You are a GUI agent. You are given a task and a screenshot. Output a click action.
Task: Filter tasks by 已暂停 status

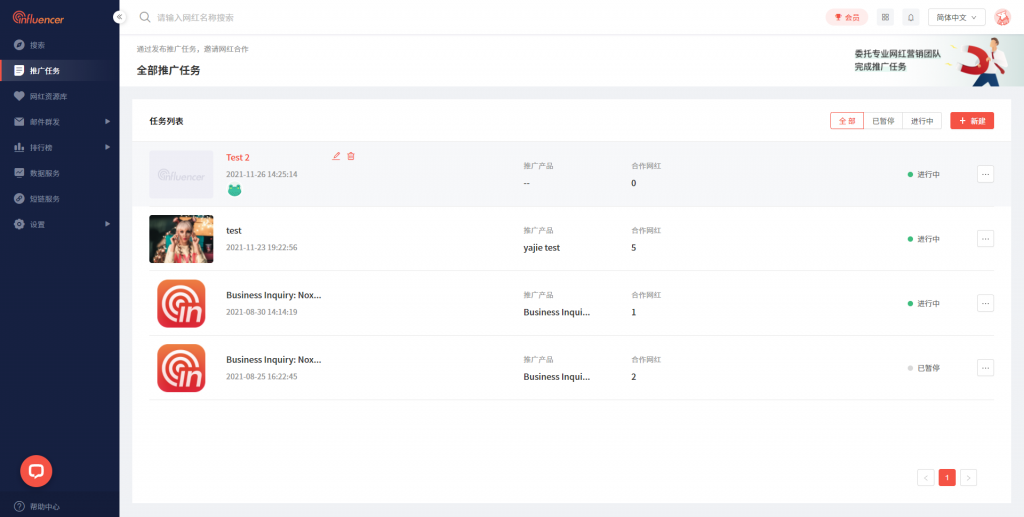click(x=882, y=121)
